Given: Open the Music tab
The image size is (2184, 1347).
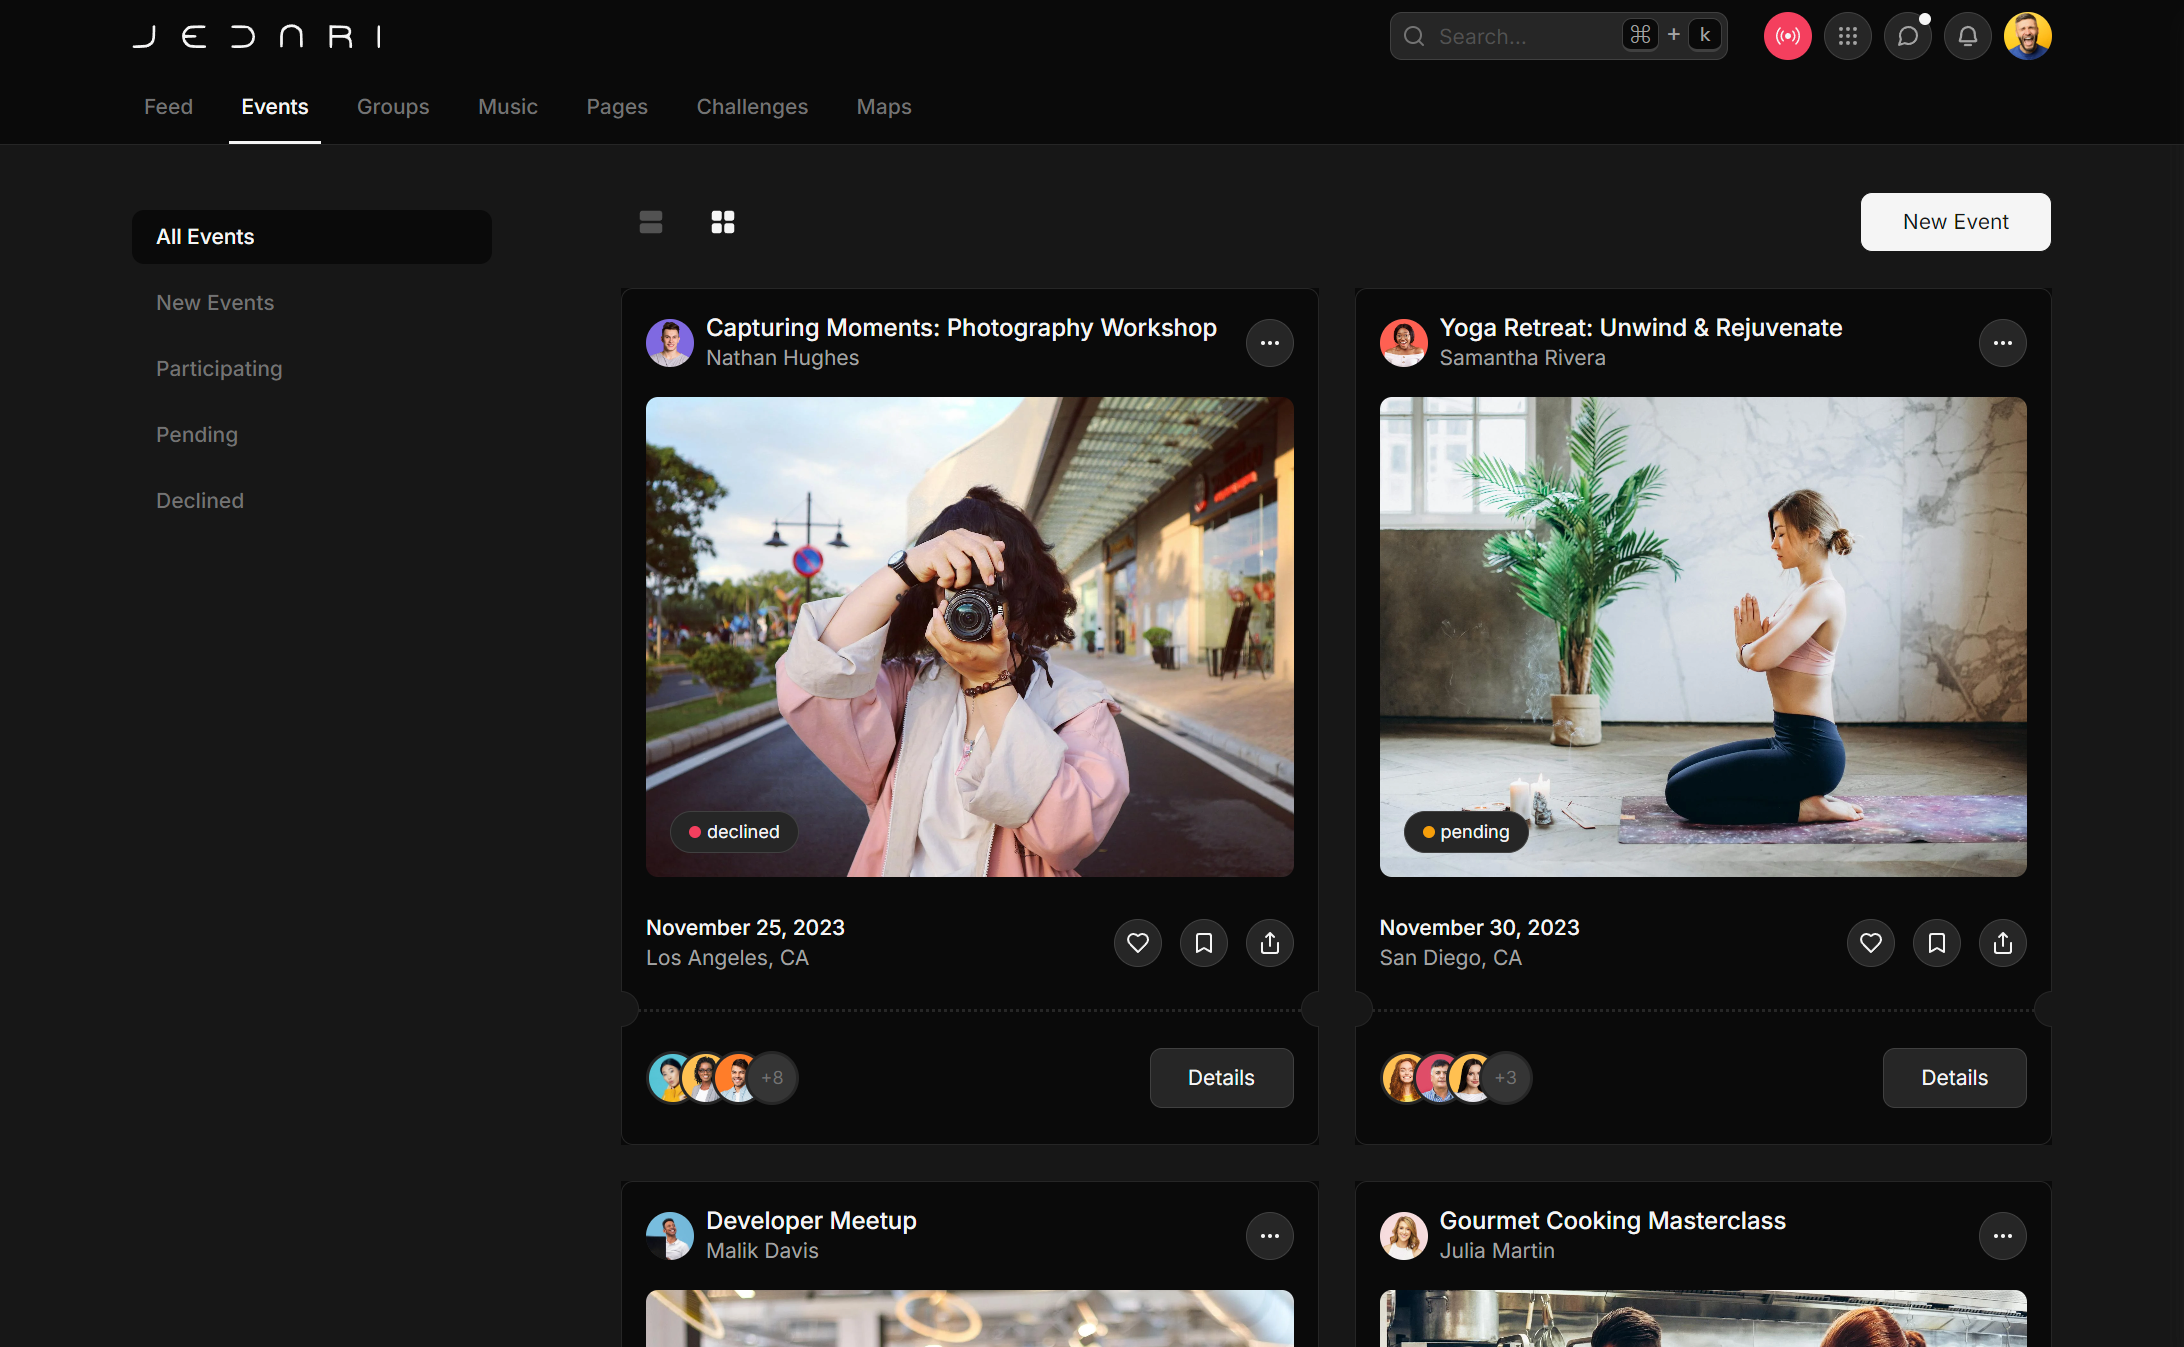Looking at the screenshot, I should tap(508, 107).
